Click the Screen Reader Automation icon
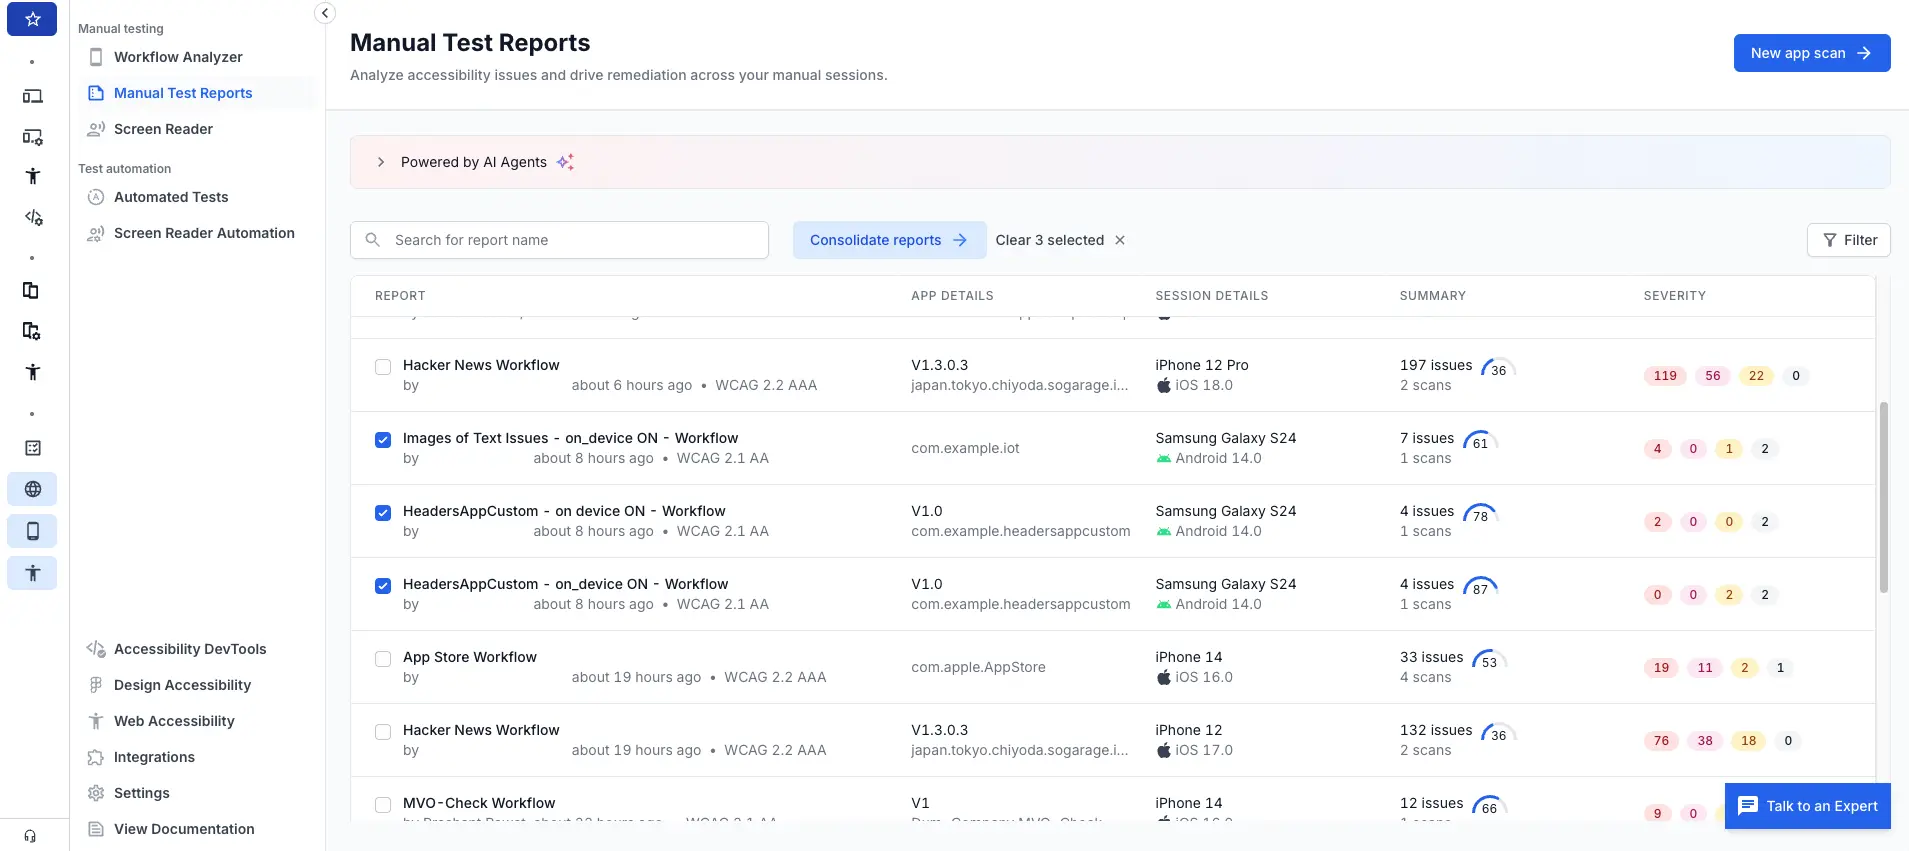 pos(96,233)
